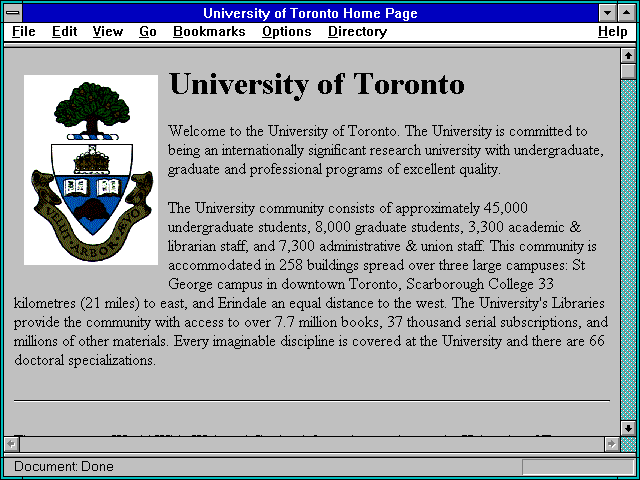This screenshot has height=480, width=640.
Task: Click the progress bar in status bar
Action: click(x=578, y=467)
